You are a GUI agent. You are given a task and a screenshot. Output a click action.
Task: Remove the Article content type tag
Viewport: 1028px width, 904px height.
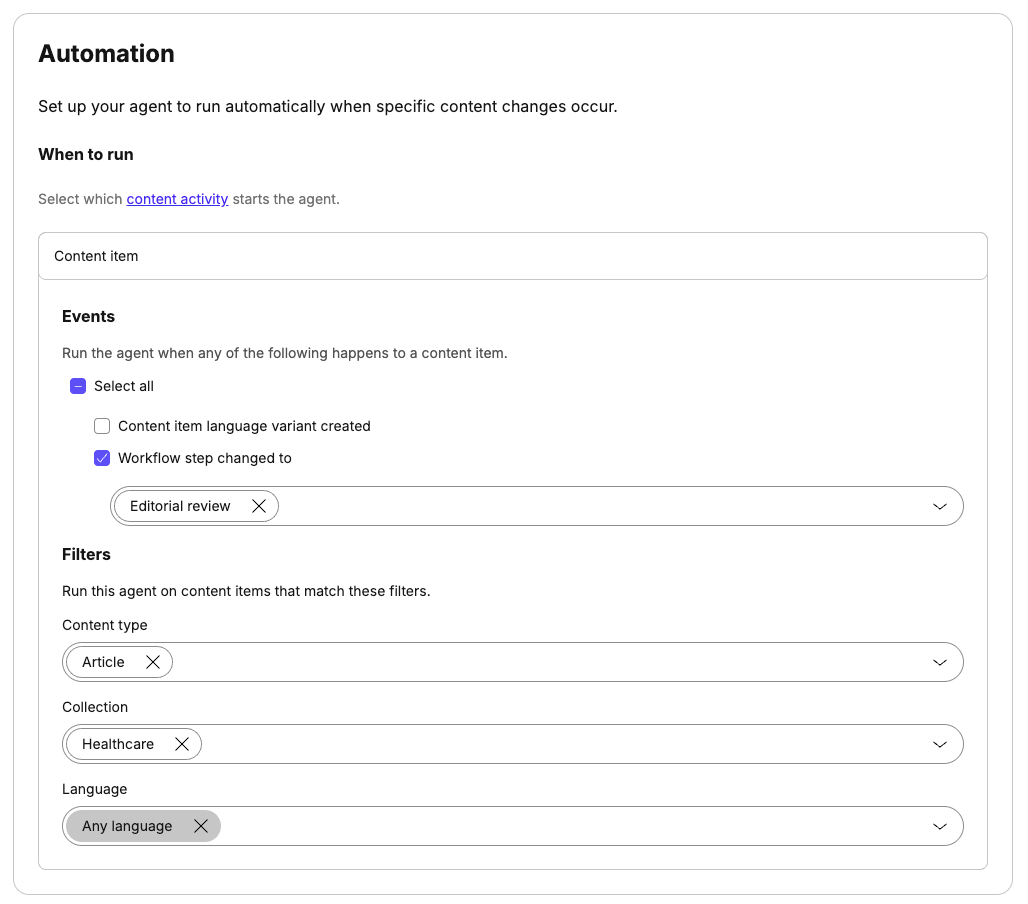point(153,662)
